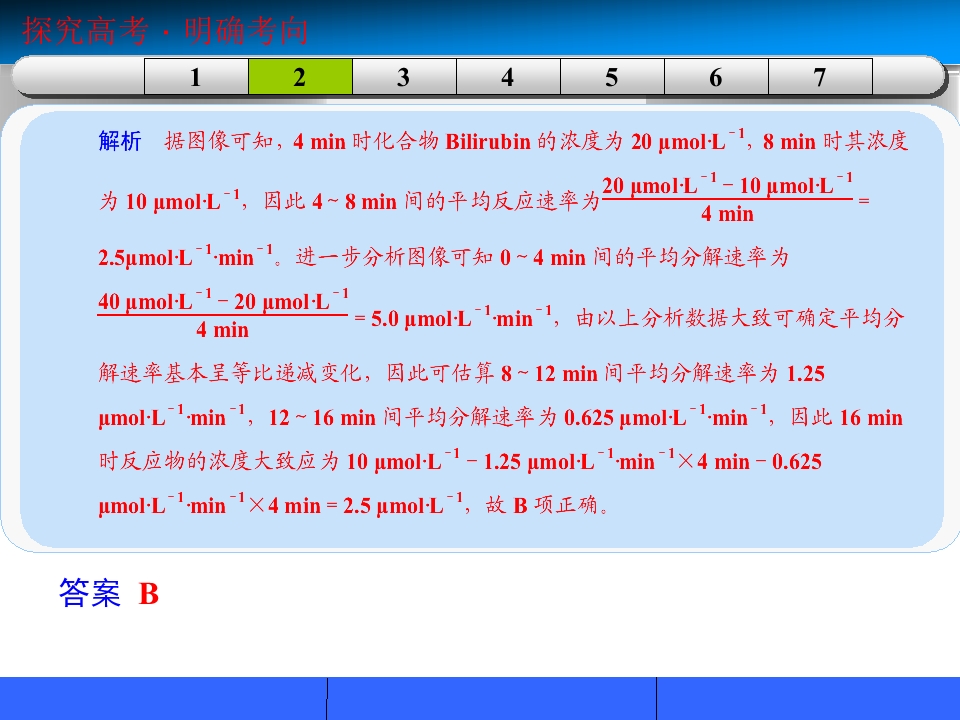This screenshot has height=720, width=960.
Task: Click the 40 μmol·L⁻¹ − 20 μmol·L⁻¹ fraction
Action: (x=223, y=314)
